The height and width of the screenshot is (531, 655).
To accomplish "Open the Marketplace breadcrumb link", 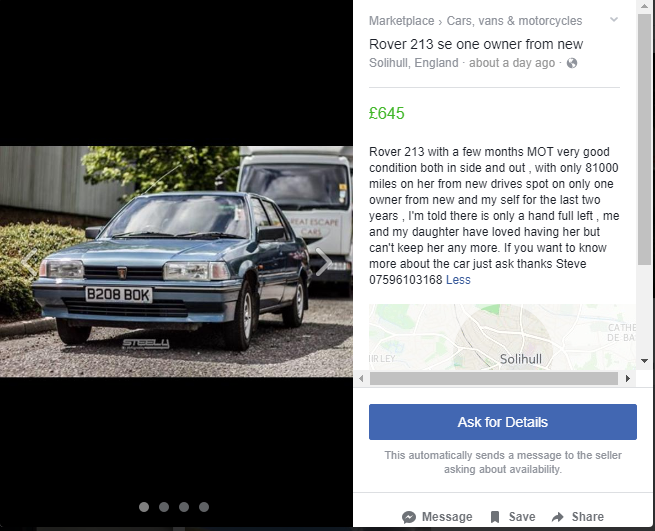I will (x=401, y=20).
